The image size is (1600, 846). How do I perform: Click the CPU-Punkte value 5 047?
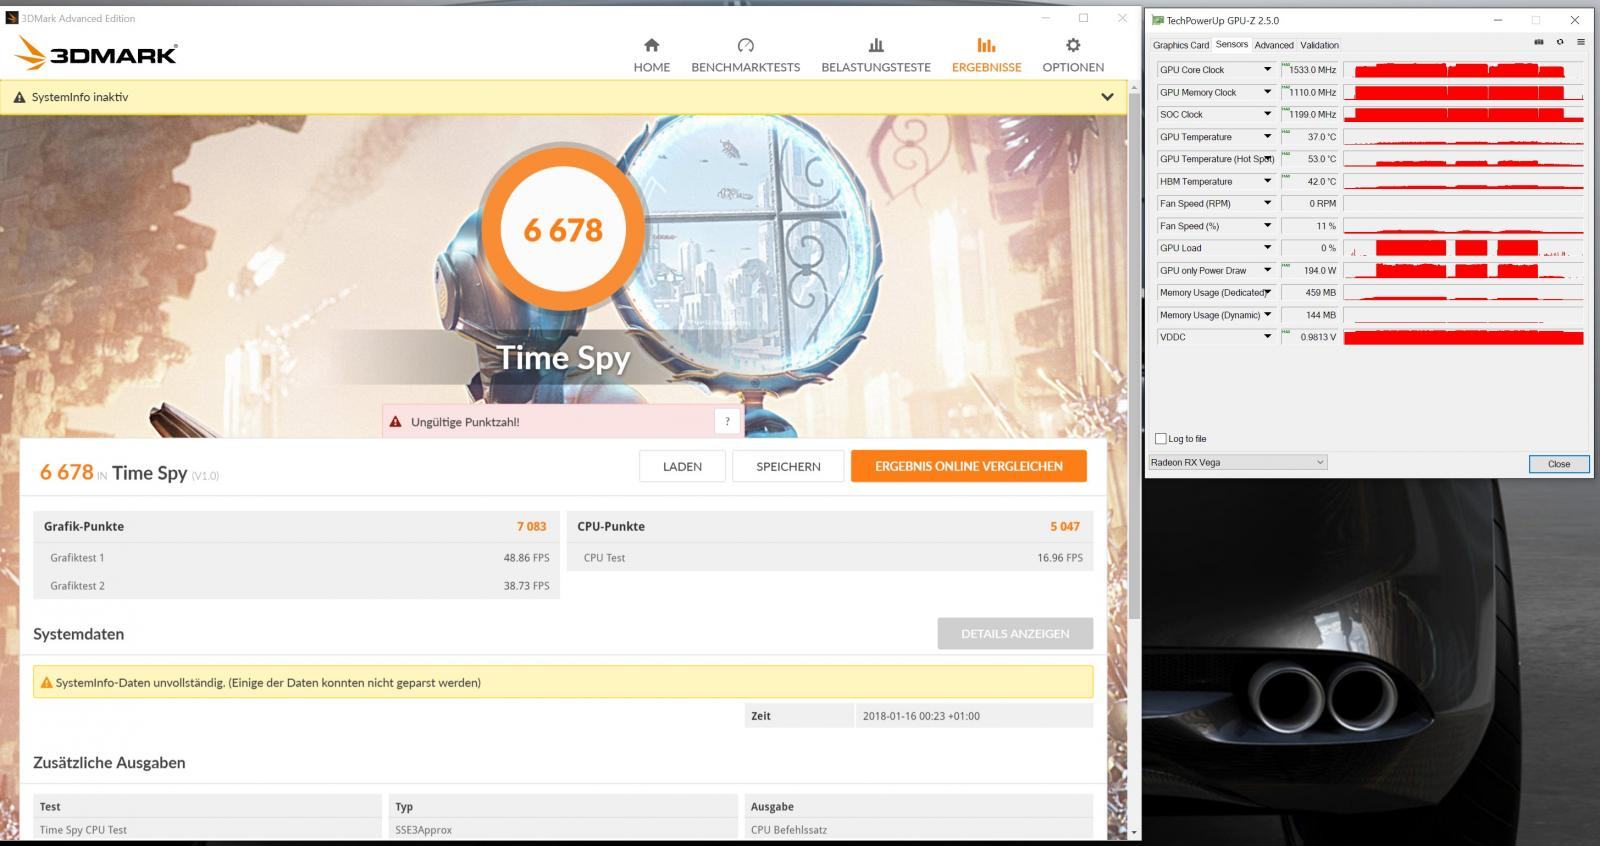1065,526
